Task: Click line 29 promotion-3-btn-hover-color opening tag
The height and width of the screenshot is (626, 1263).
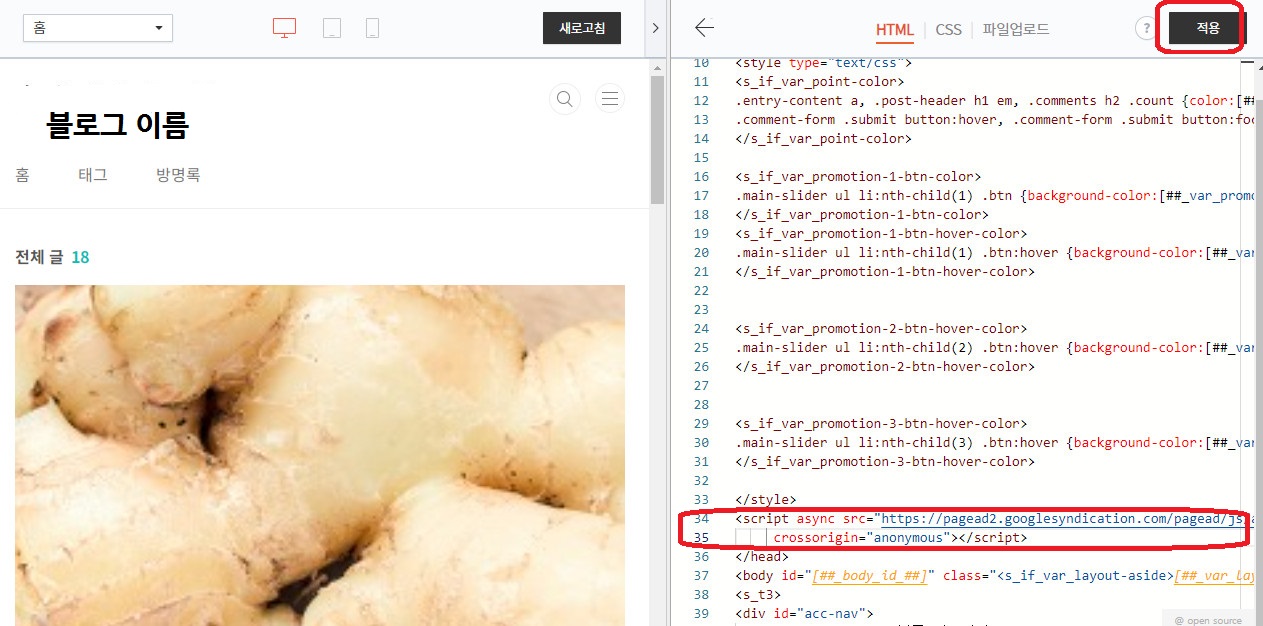Action: click(x=881, y=423)
